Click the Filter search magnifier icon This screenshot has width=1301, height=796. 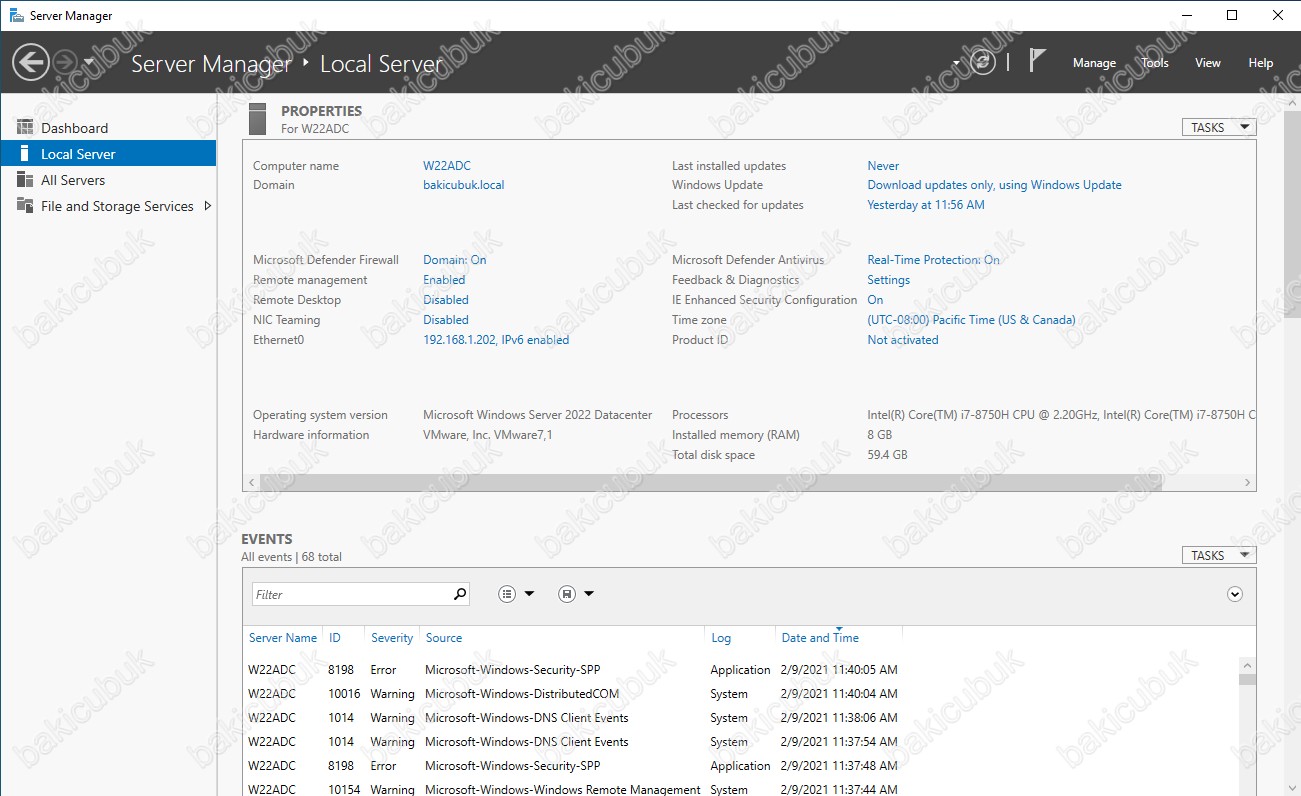point(460,594)
